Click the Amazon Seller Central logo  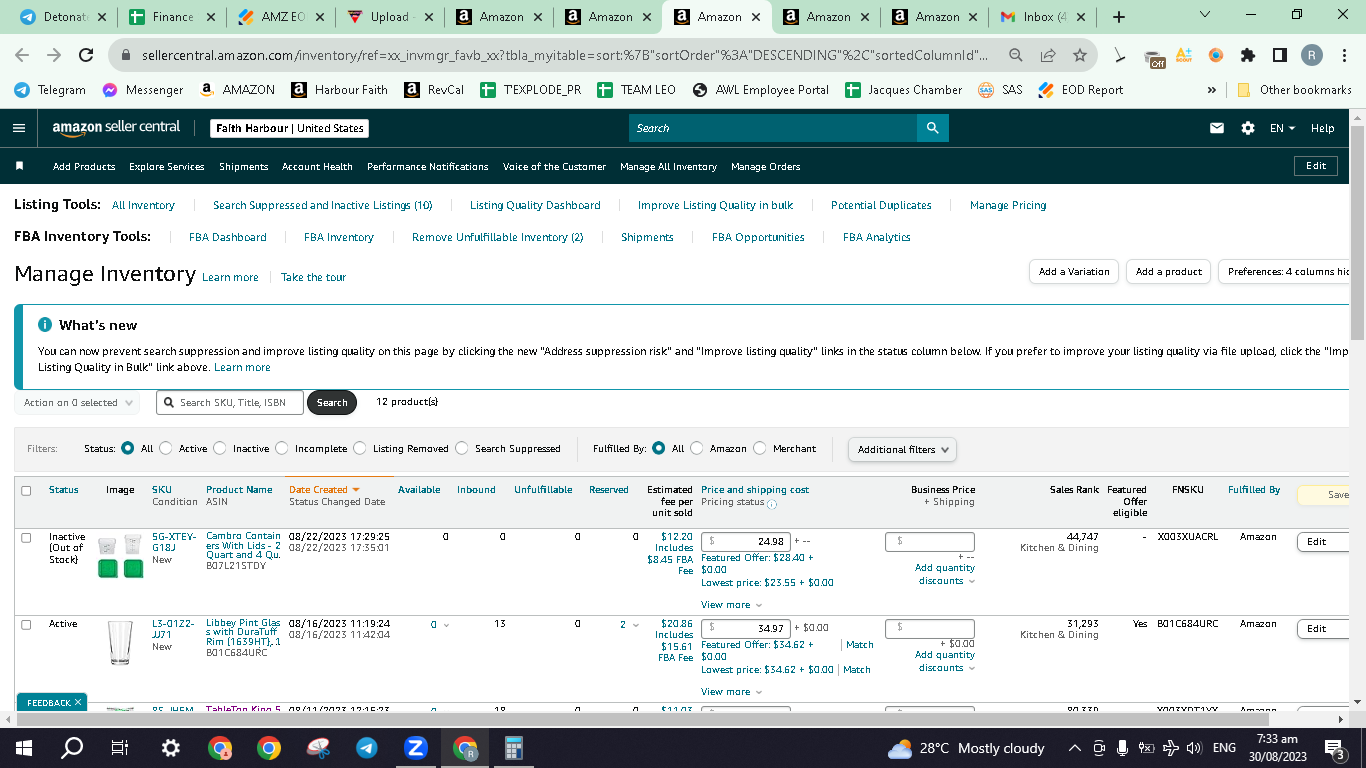click(x=117, y=128)
